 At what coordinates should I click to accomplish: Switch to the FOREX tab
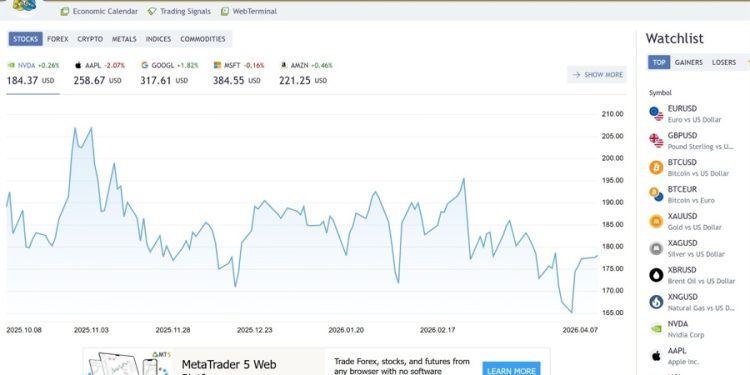pos(57,39)
